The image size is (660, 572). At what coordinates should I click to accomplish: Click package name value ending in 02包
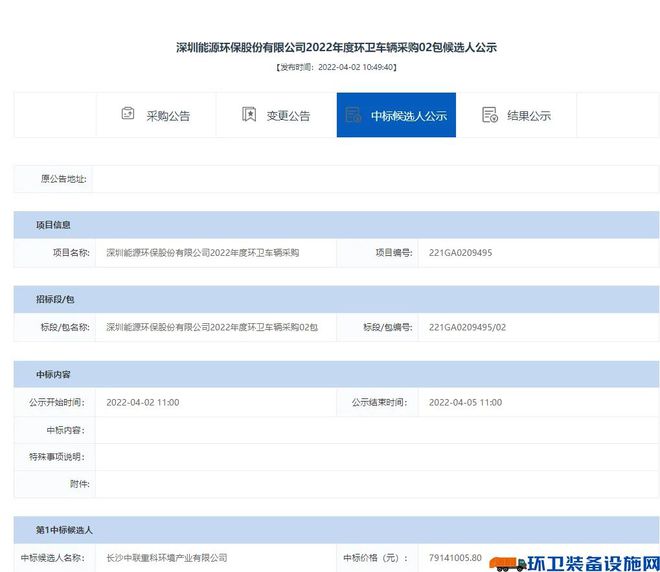click(212, 327)
